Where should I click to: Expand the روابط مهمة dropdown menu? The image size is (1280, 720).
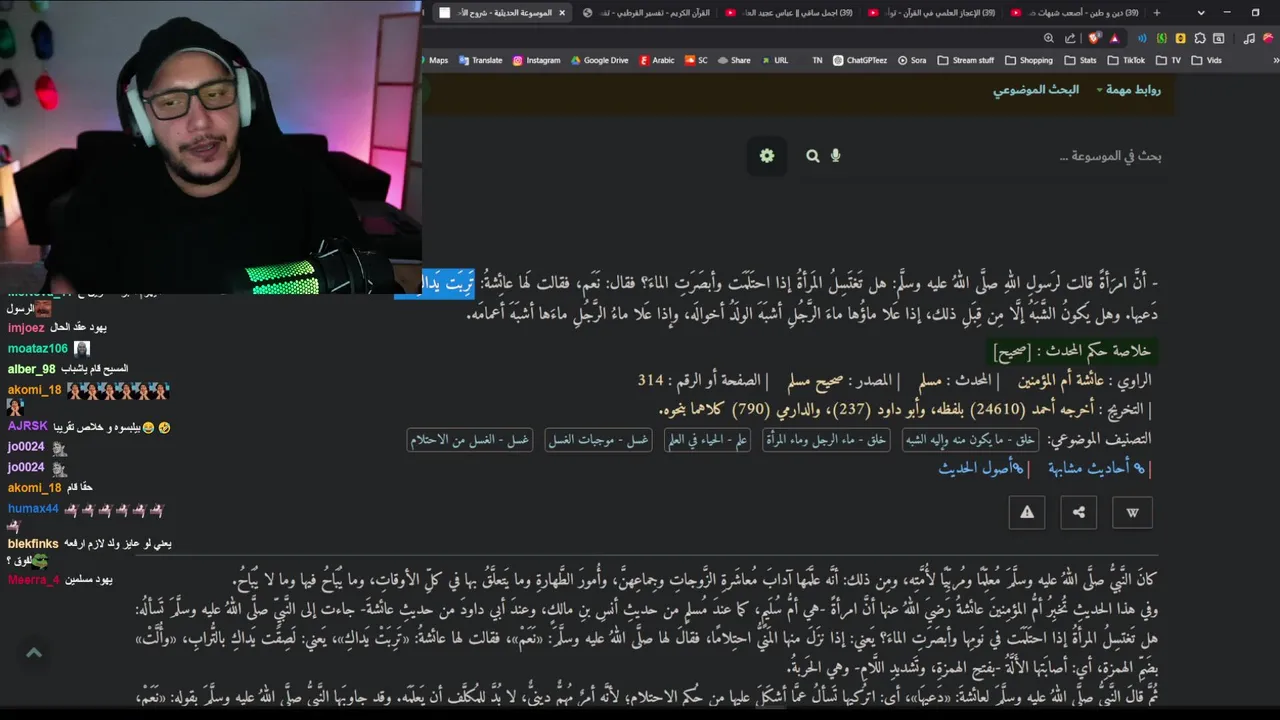click(x=1128, y=90)
